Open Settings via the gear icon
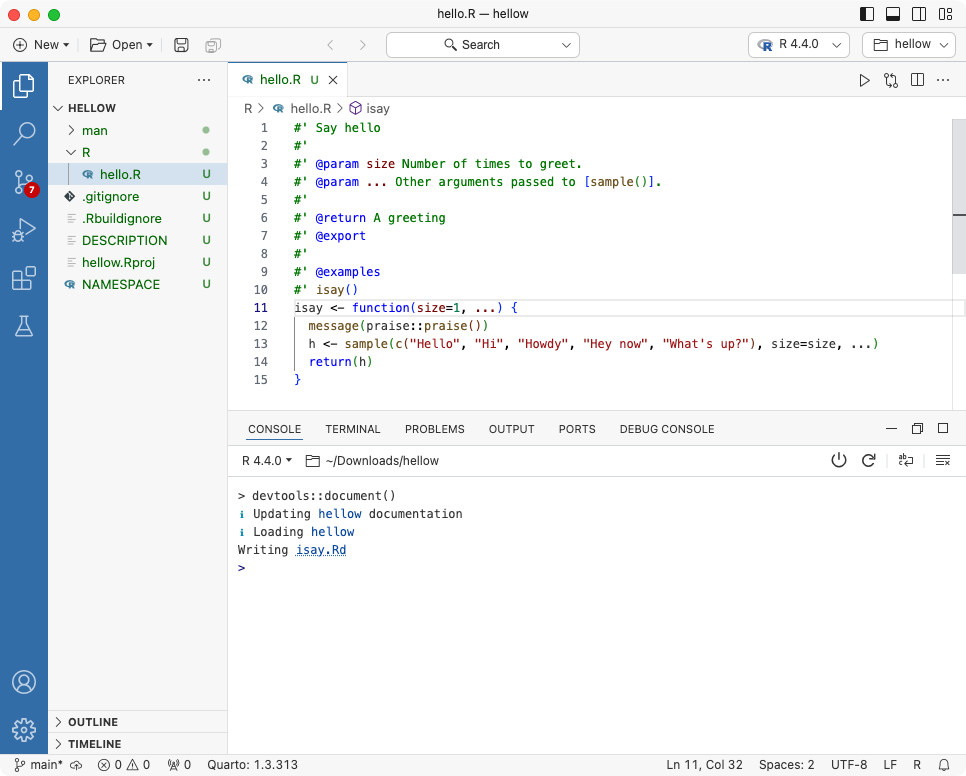Screen dimensions: 966x776 pyautogui.click(x=24, y=730)
